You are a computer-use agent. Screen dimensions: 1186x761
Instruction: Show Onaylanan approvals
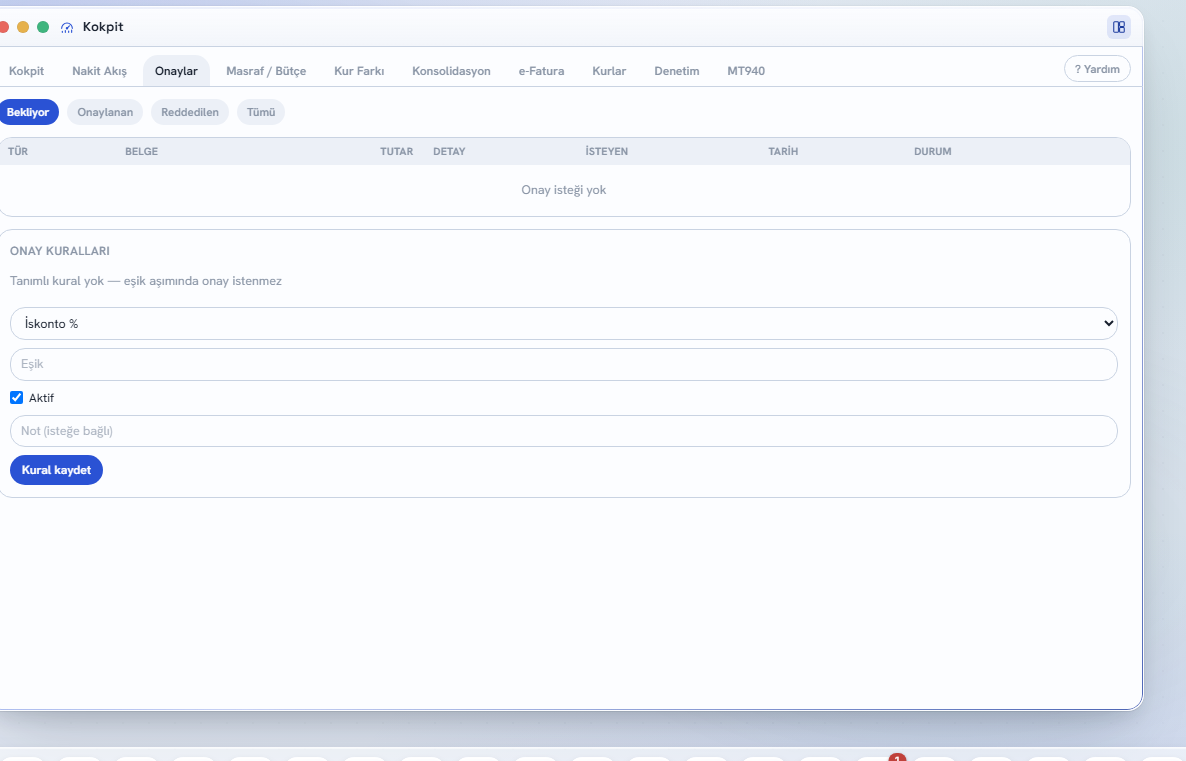tap(105, 112)
